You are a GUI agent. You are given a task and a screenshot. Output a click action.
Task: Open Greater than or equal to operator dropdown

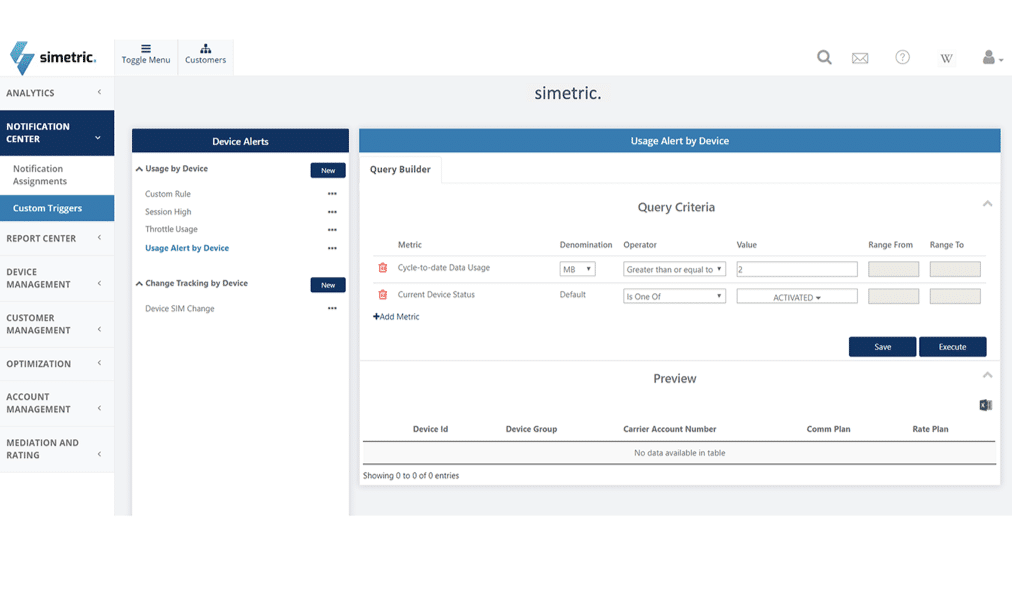[x=674, y=269]
